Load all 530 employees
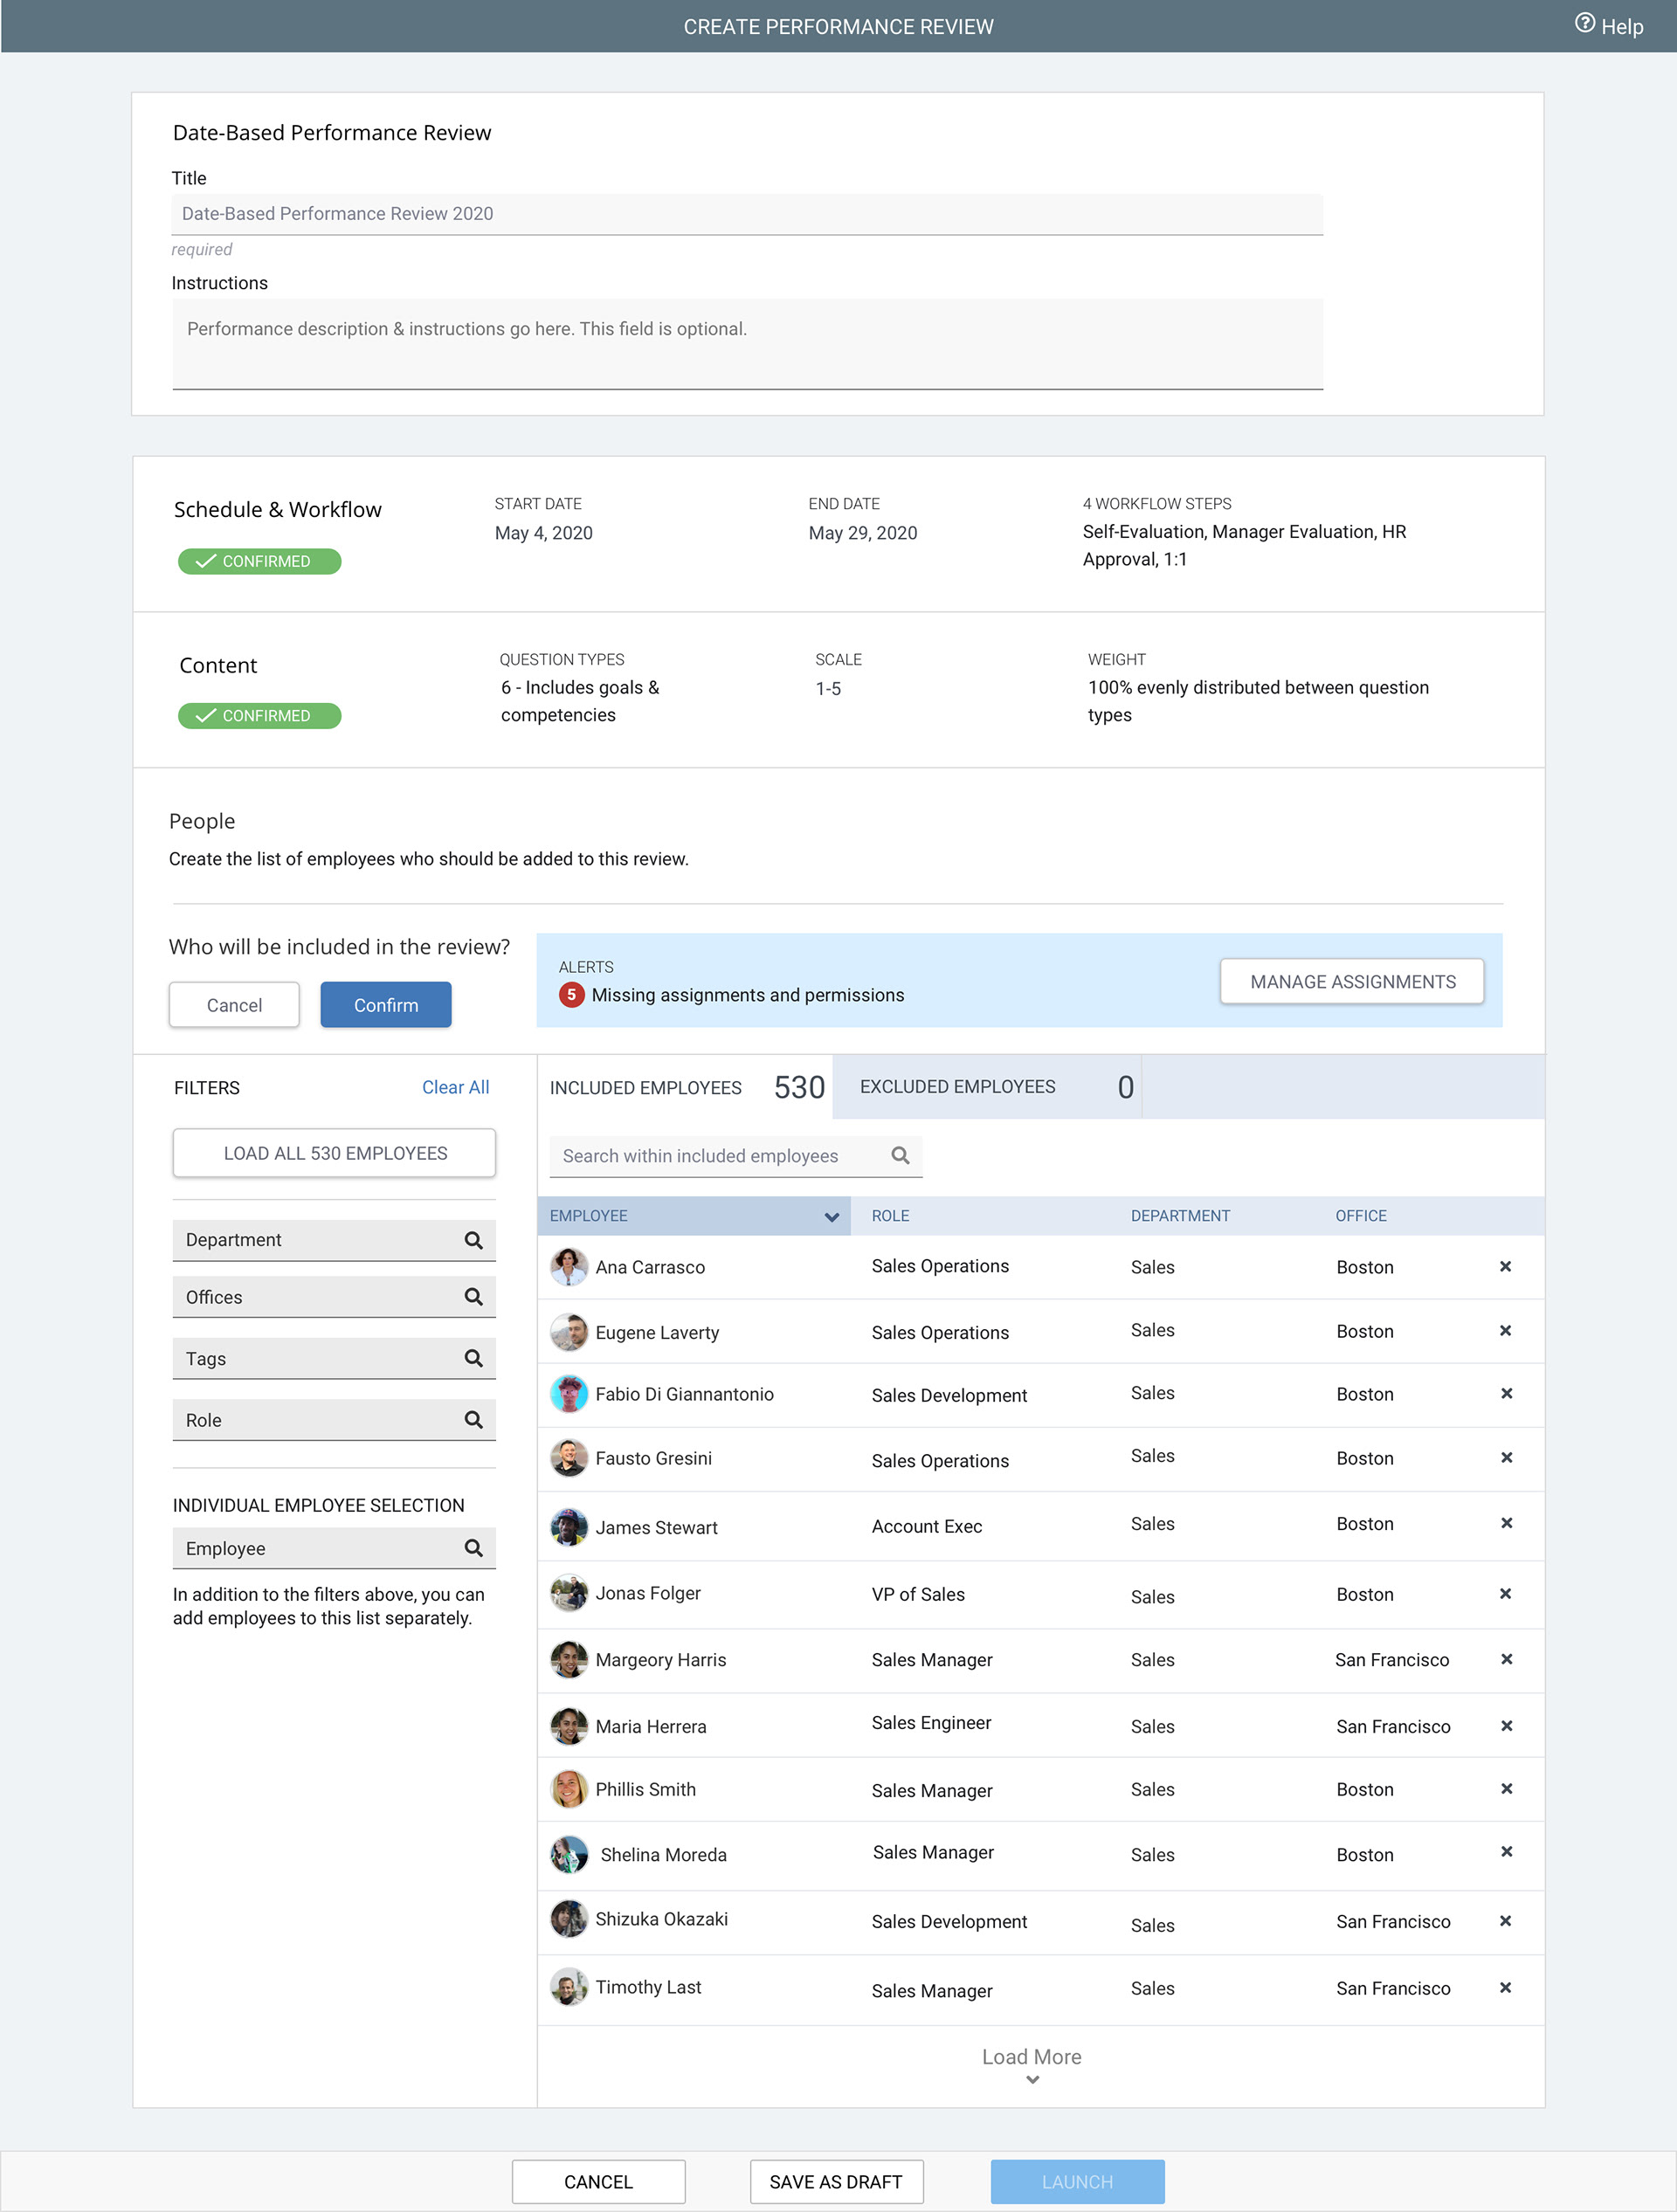The width and height of the screenshot is (1677, 2212). pyautogui.click(x=334, y=1153)
